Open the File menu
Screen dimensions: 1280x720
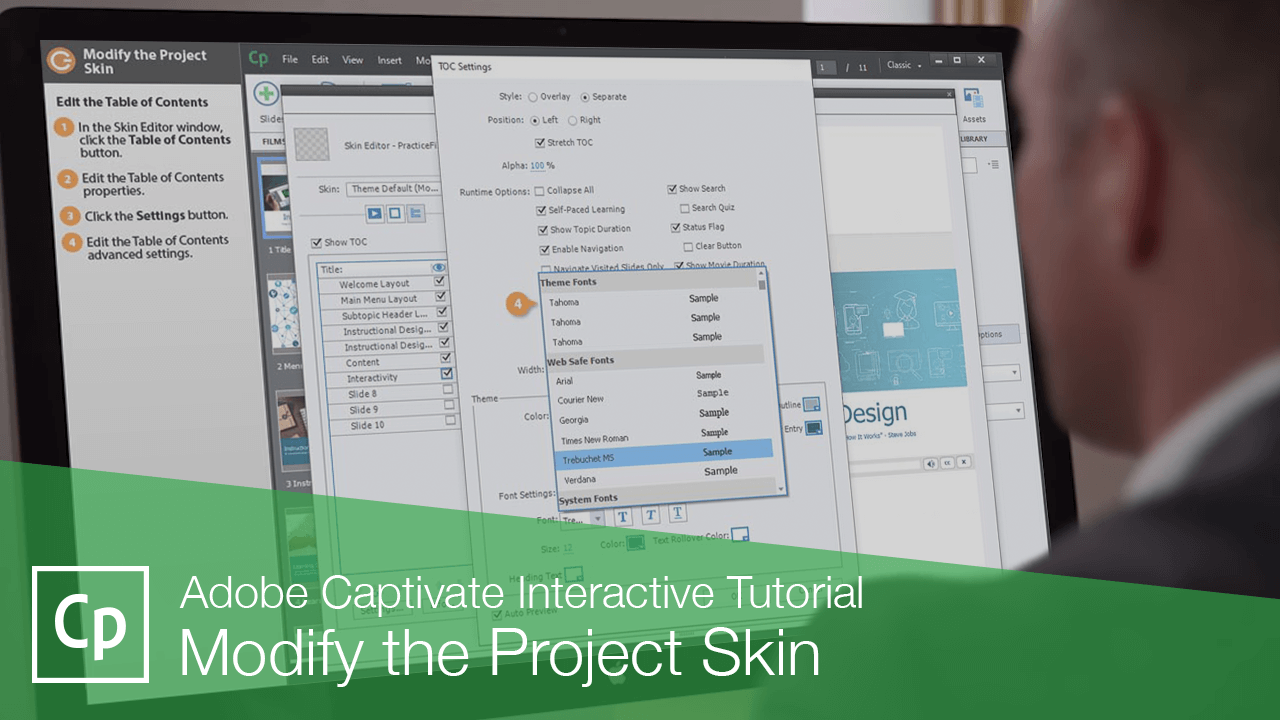289,59
